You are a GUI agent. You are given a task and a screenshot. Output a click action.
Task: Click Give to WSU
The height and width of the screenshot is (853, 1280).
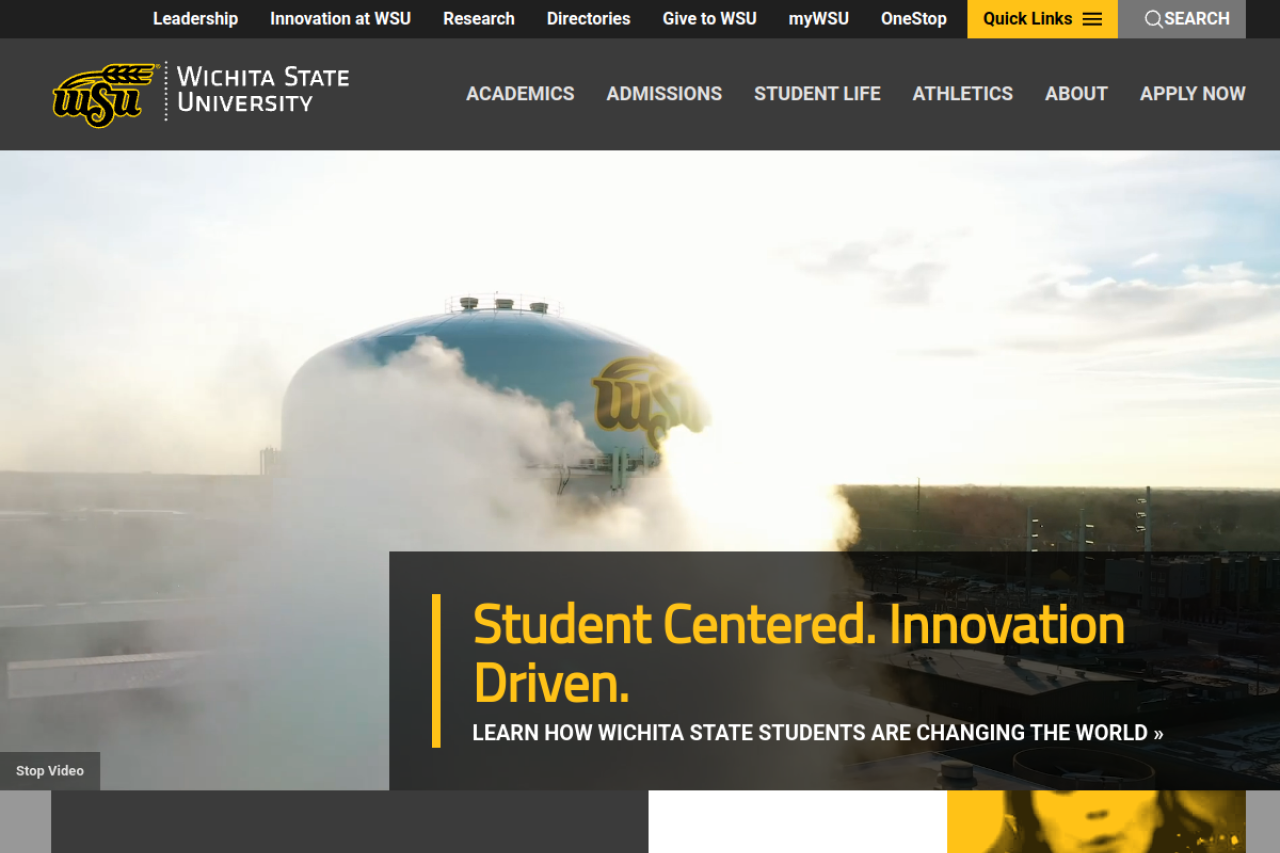pyautogui.click(x=710, y=19)
